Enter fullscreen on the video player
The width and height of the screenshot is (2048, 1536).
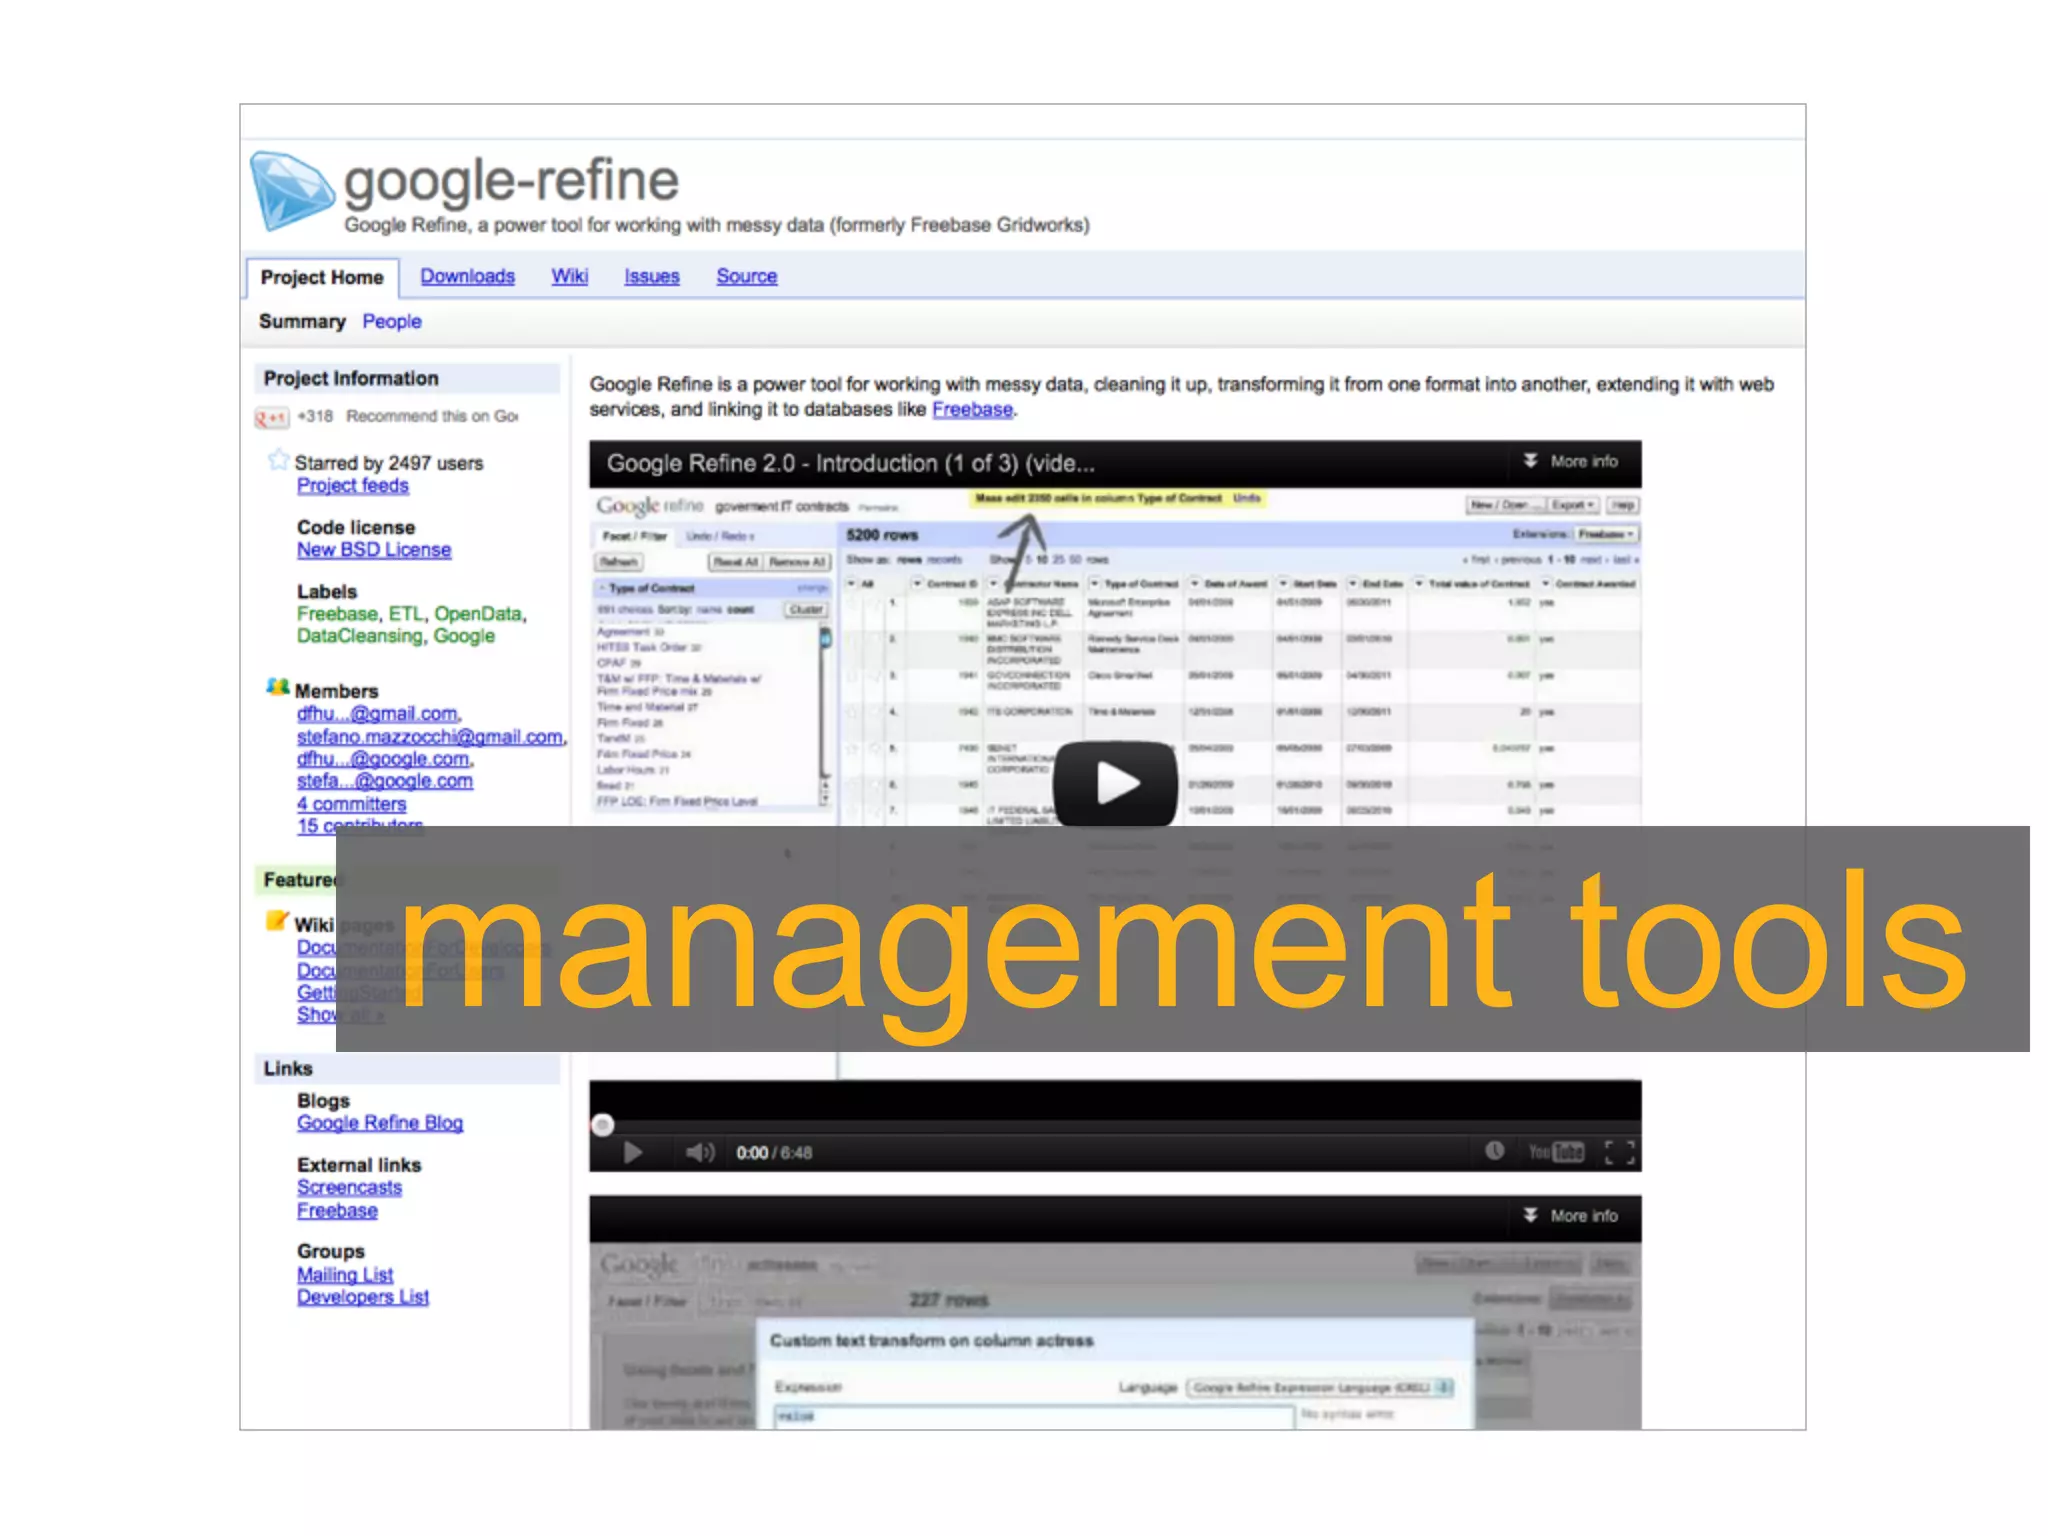click(1620, 1152)
